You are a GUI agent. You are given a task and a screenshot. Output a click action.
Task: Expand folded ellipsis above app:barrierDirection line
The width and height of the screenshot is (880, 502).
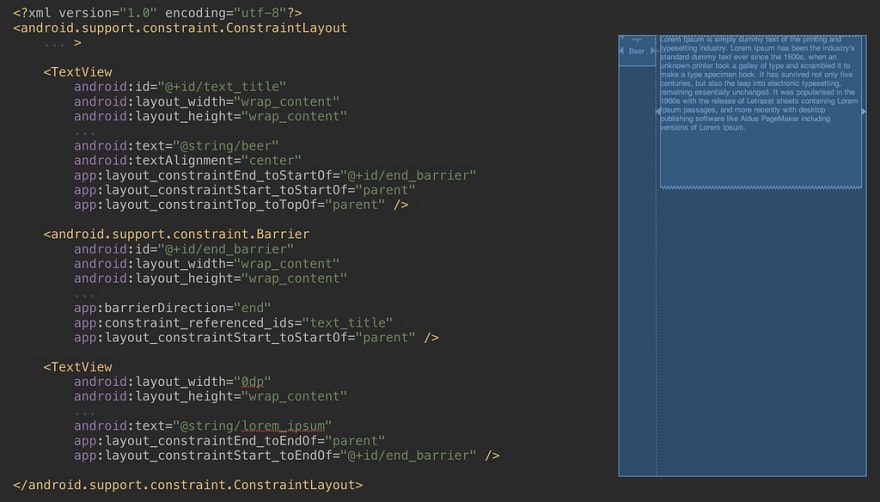point(84,294)
